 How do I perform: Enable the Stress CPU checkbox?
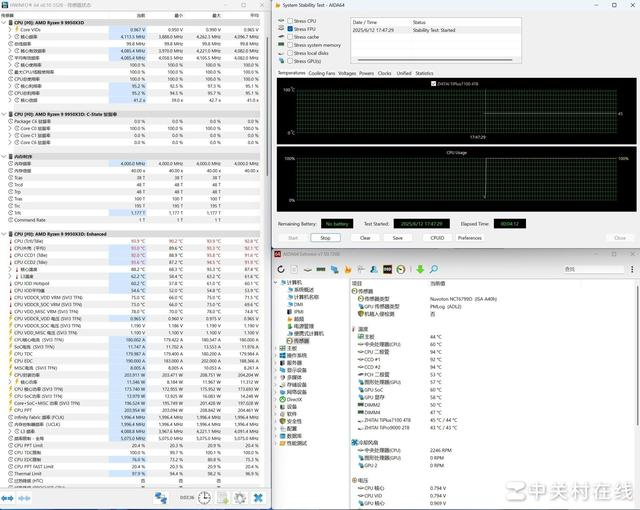coord(290,20)
